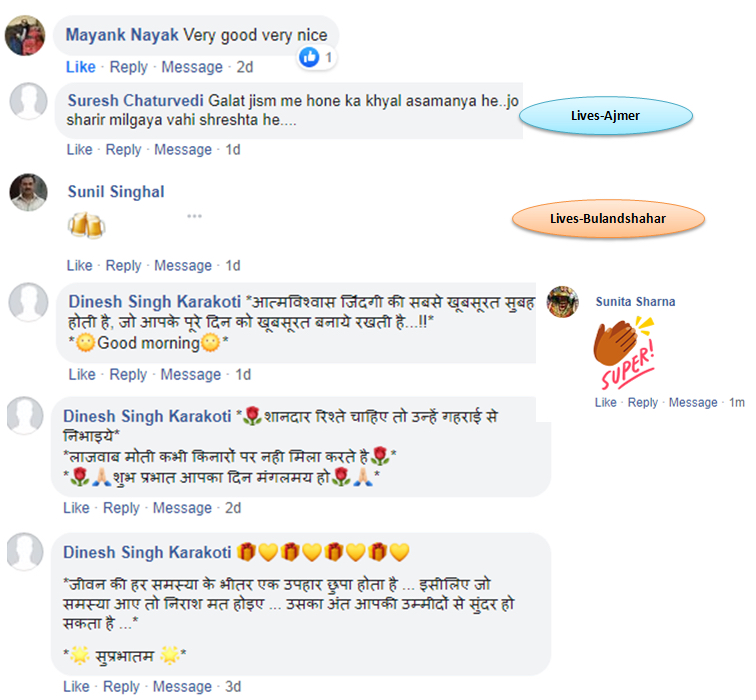Like the comment posted 3d ago
Screen dimensions: 756x700
tap(76, 687)
